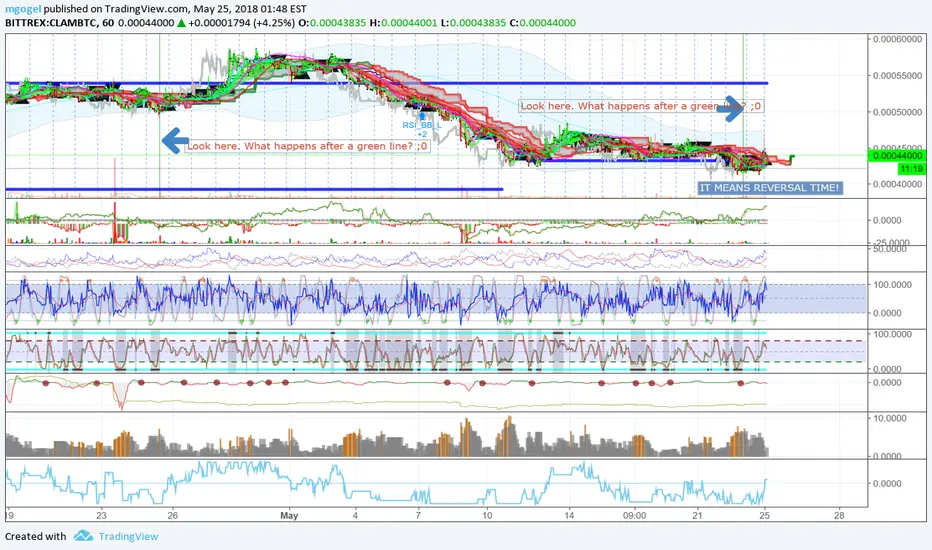Click the May label on the time axis
932x550 pixels.
pyautogui.click(x=289, y=516)
